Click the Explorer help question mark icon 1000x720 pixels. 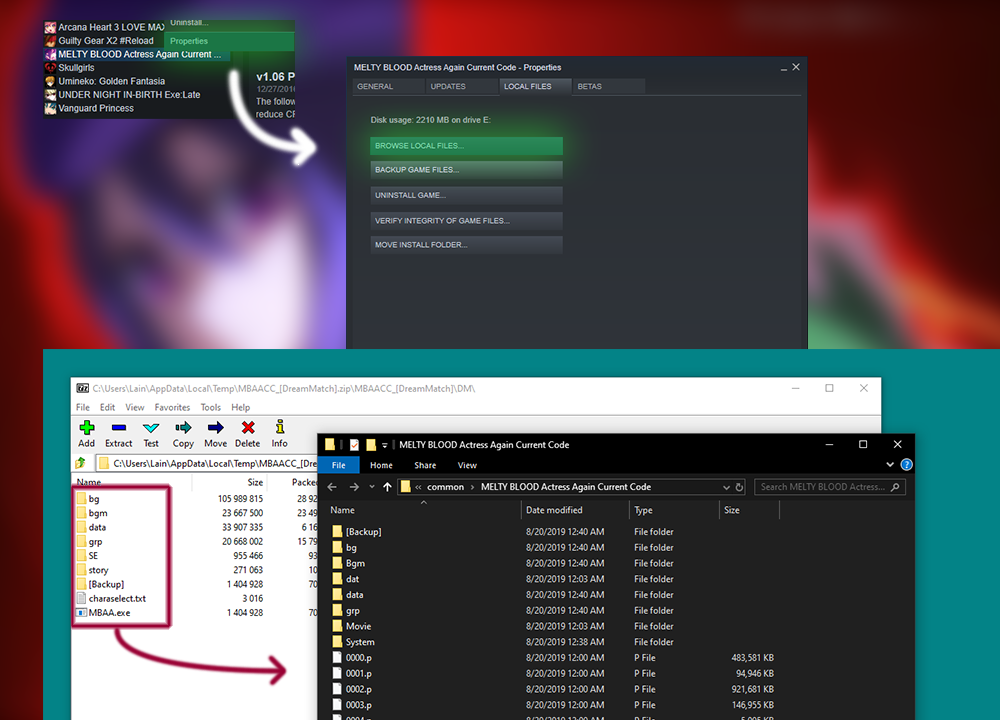tap(906, 465)
